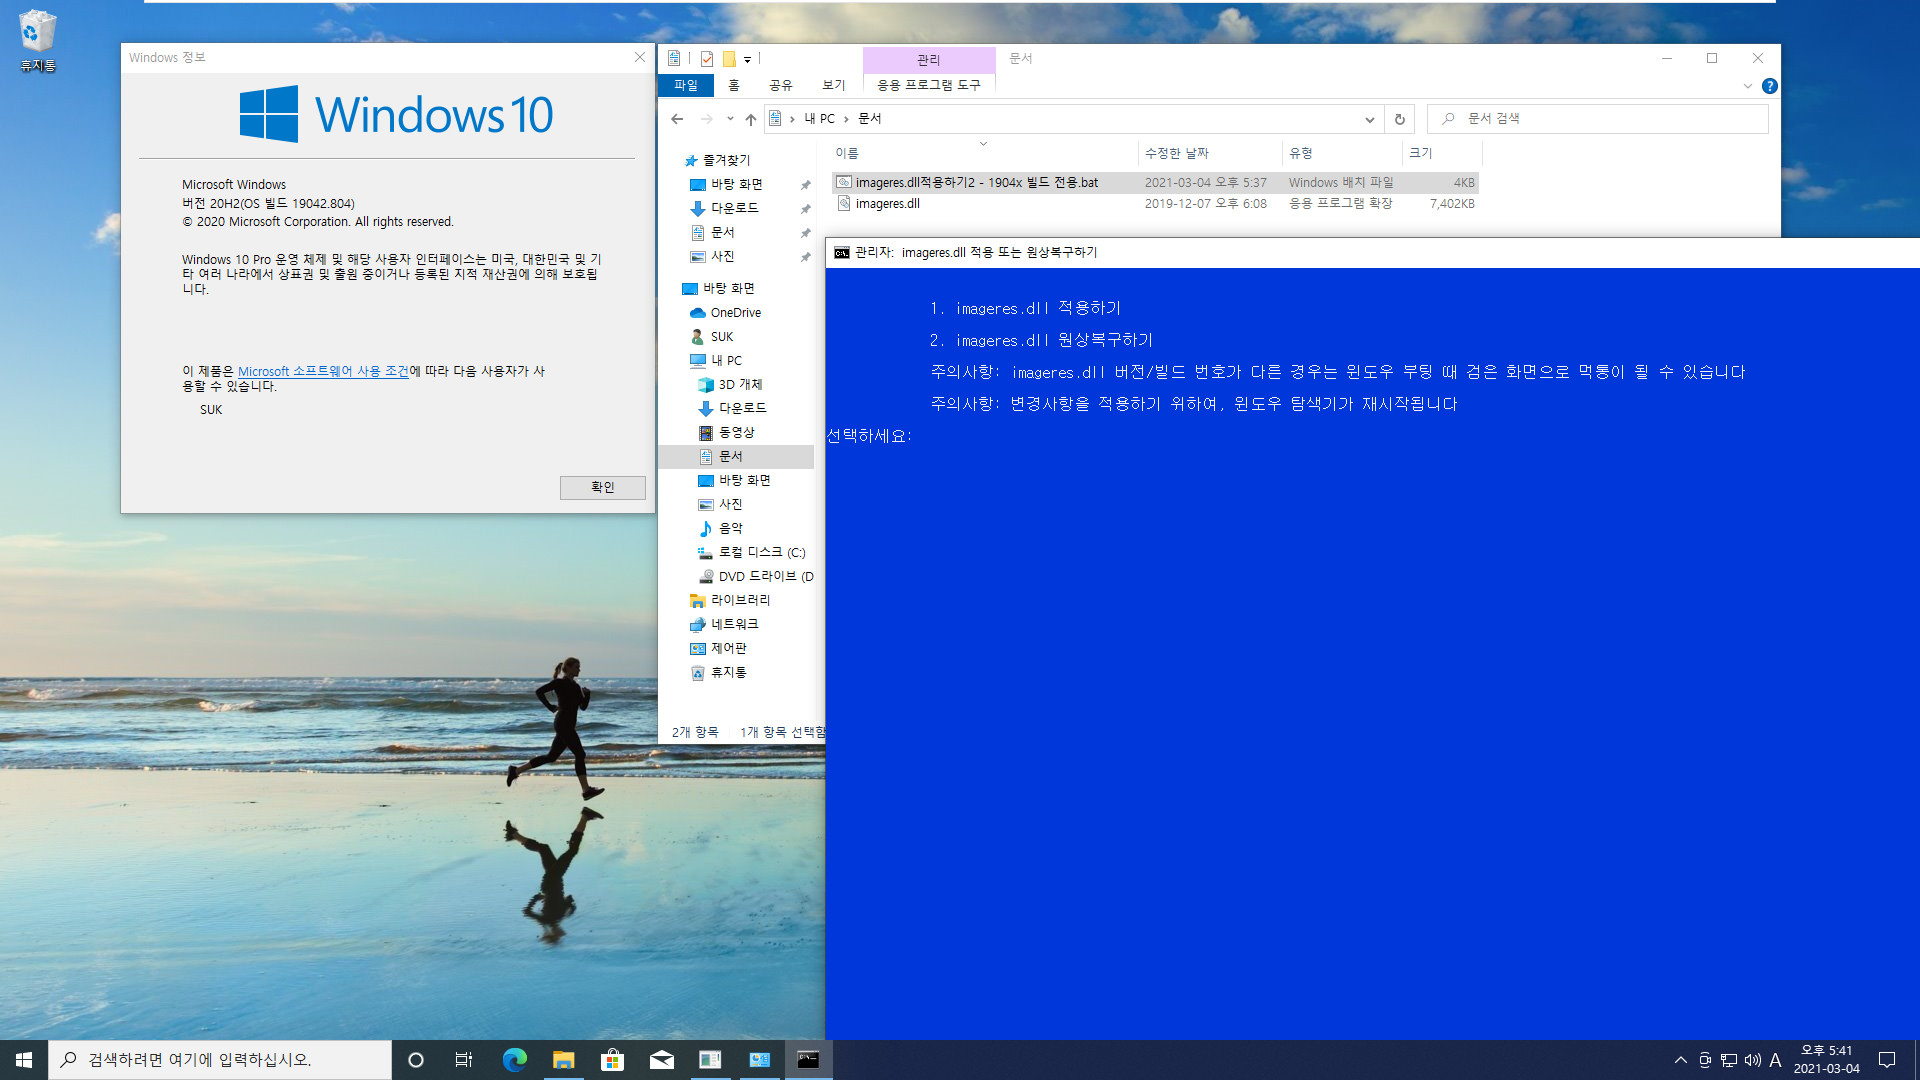
Task: Open Microsoft 소프트웨어 사용 조건 link
Action: [x=323, y=371]
